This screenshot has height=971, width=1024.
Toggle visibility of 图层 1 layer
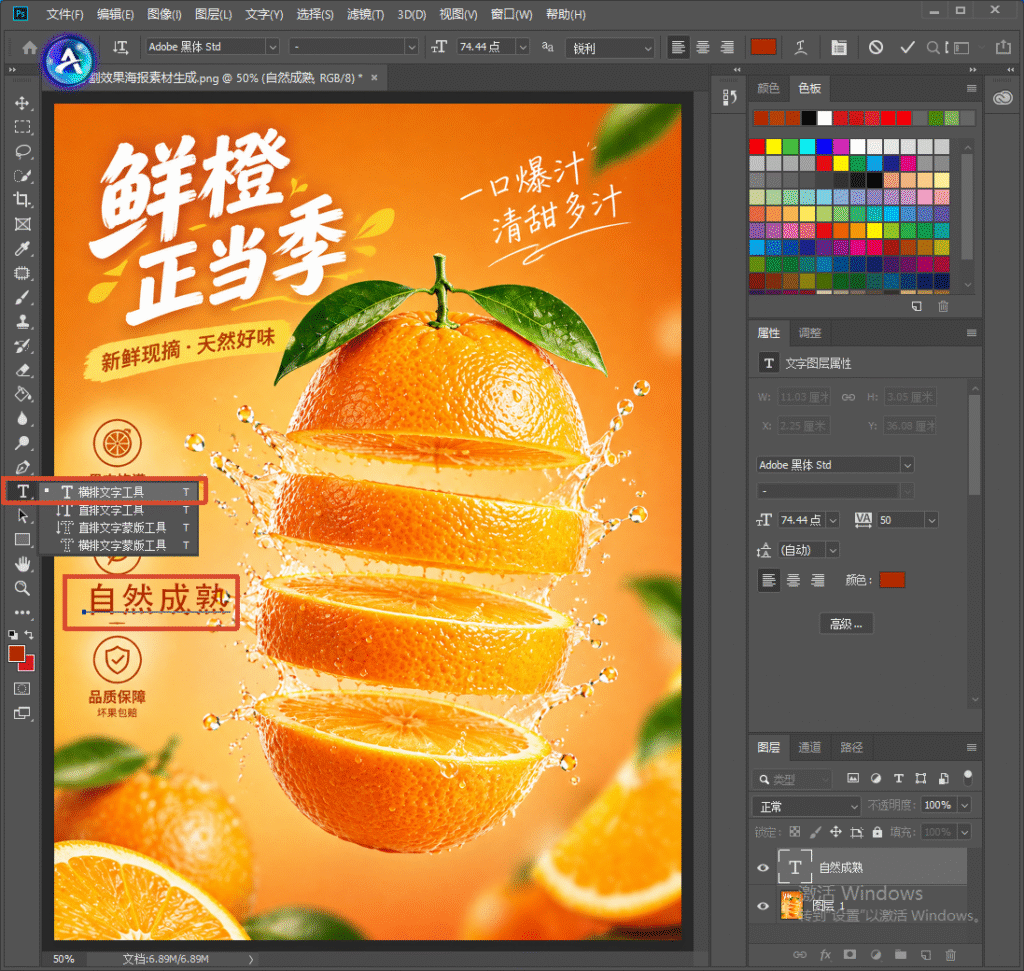pyautogui.click(x=763, y=906)
